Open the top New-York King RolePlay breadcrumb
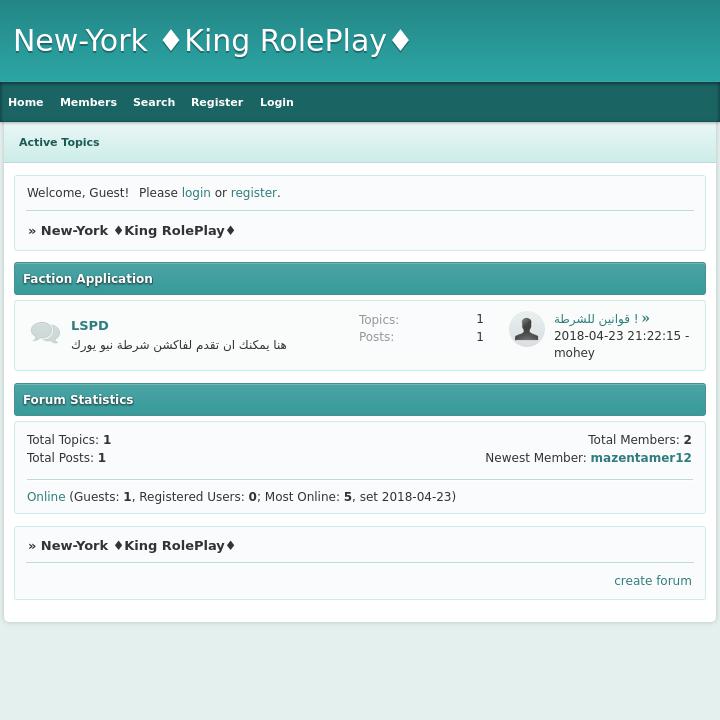Viewport: 720px width, 720px height. 138,231
